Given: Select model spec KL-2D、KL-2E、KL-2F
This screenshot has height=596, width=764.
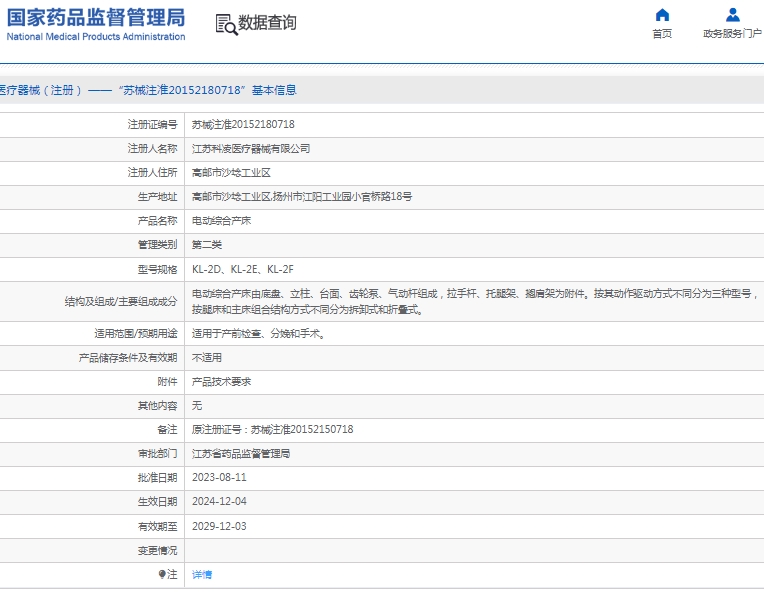Looking at the screenshot, I should tap(243, 269).
